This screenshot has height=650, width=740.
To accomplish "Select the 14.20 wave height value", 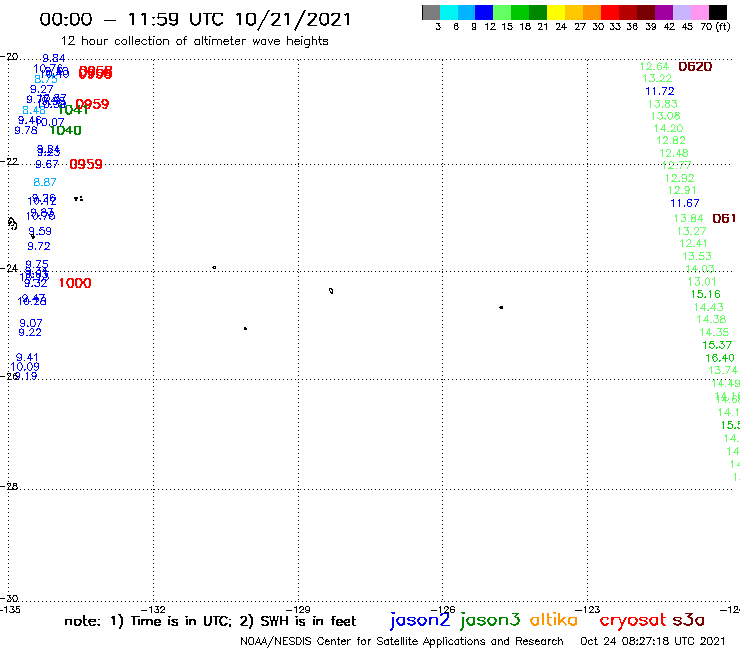I will [668, 128].
